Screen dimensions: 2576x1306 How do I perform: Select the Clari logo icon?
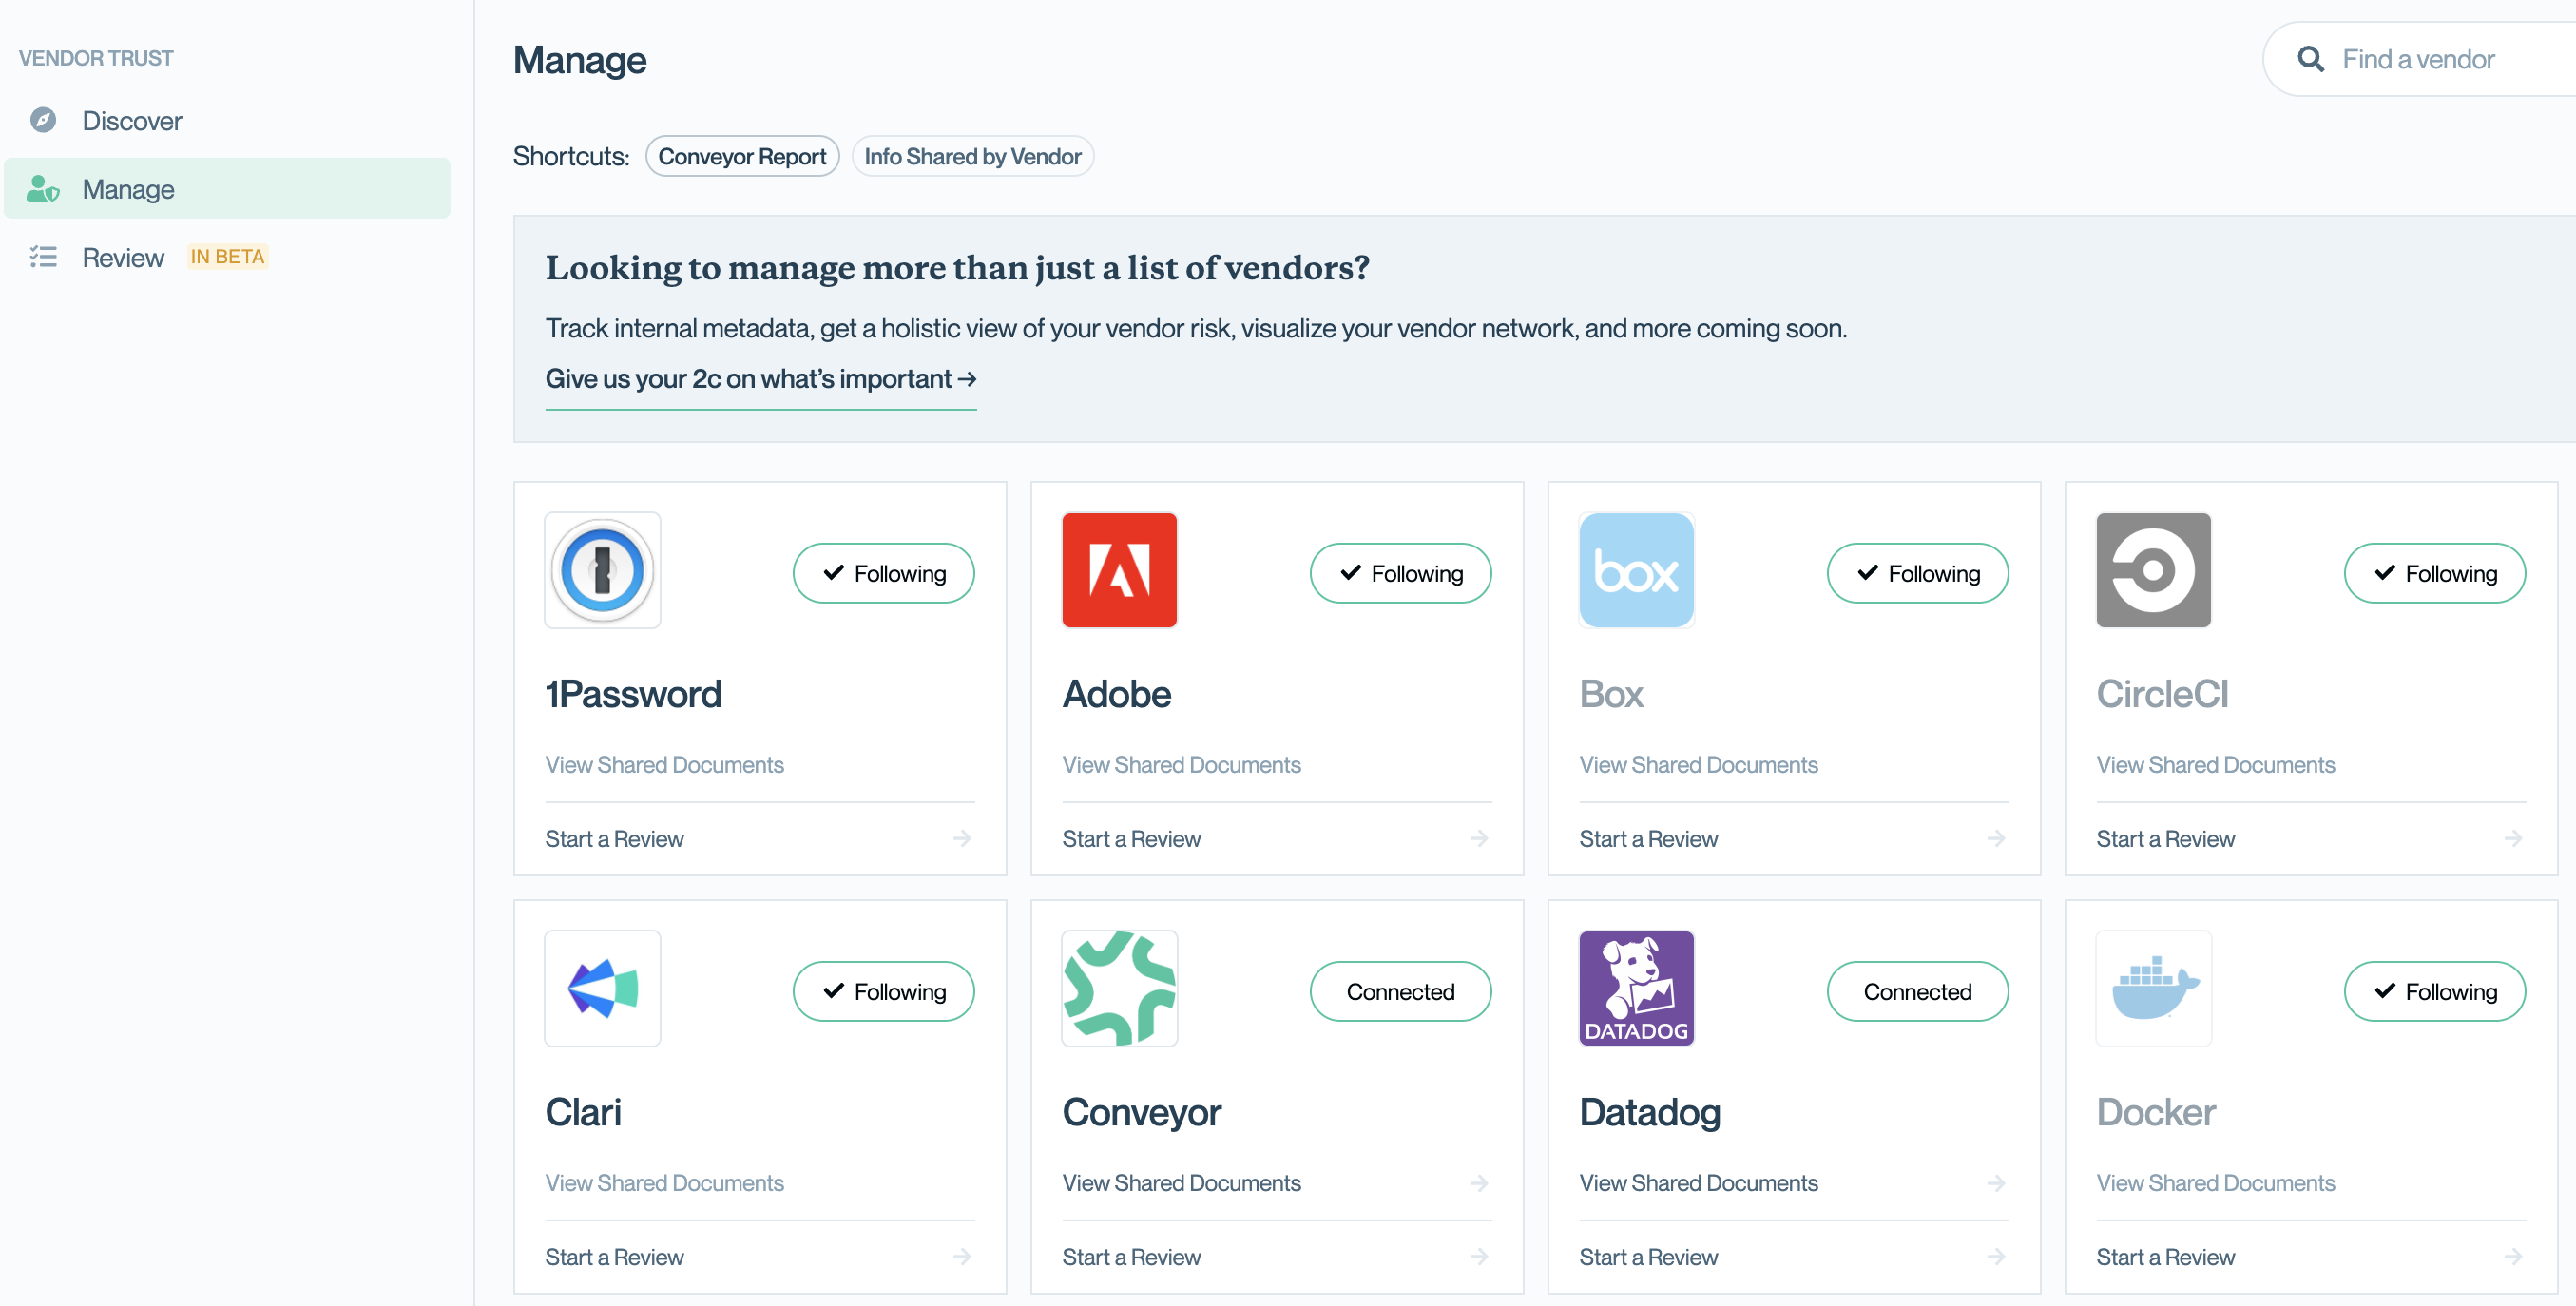tap(602, 988)
